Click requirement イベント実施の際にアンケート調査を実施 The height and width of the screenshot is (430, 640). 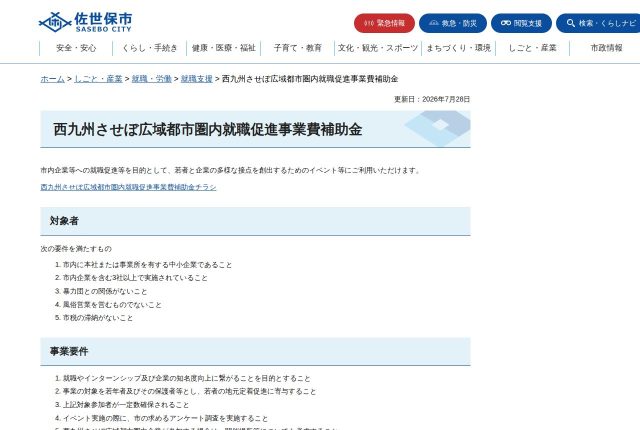click(165, 418)
